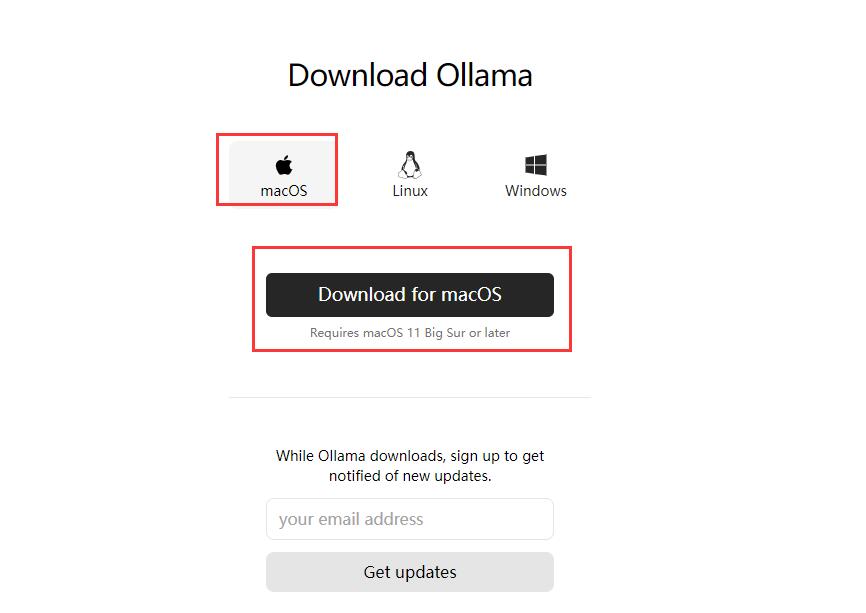Click the notified of new updates line
Image resolution: width=866 pixels, height=613 pixels.
coord(410,476)
